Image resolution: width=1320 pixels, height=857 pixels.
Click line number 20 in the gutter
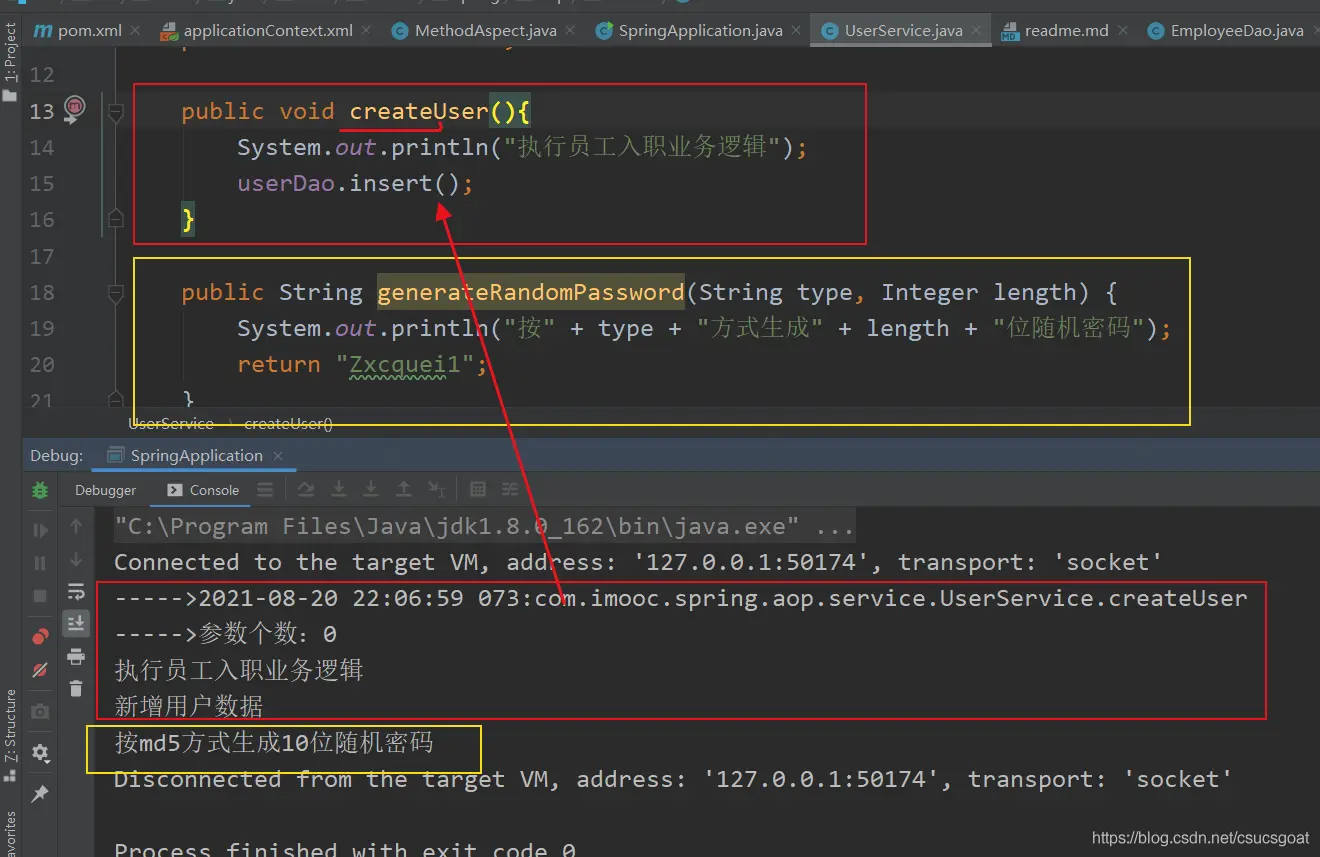42,365
